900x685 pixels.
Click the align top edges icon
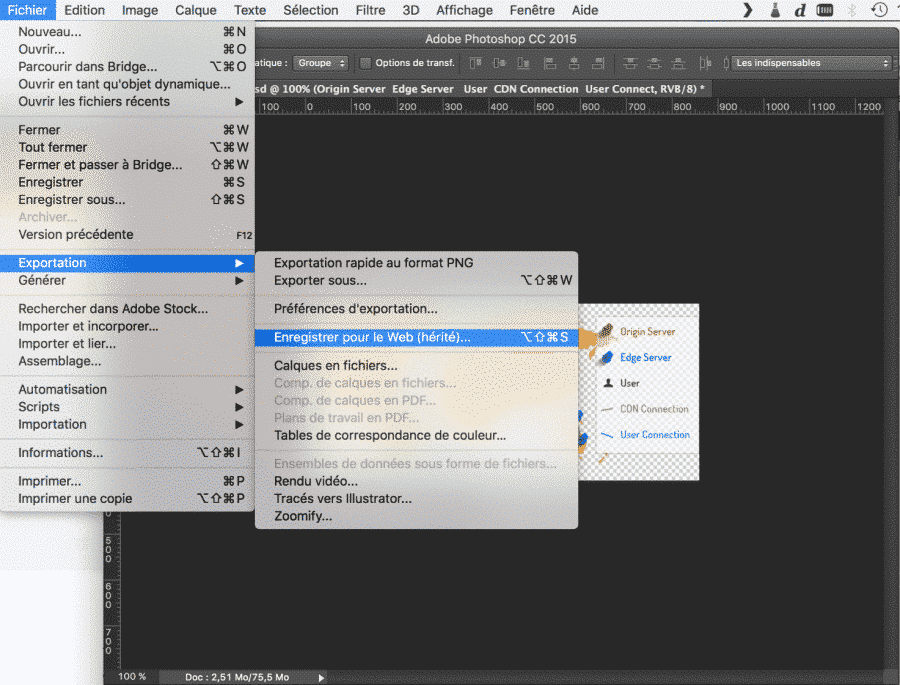pos(476,63)
